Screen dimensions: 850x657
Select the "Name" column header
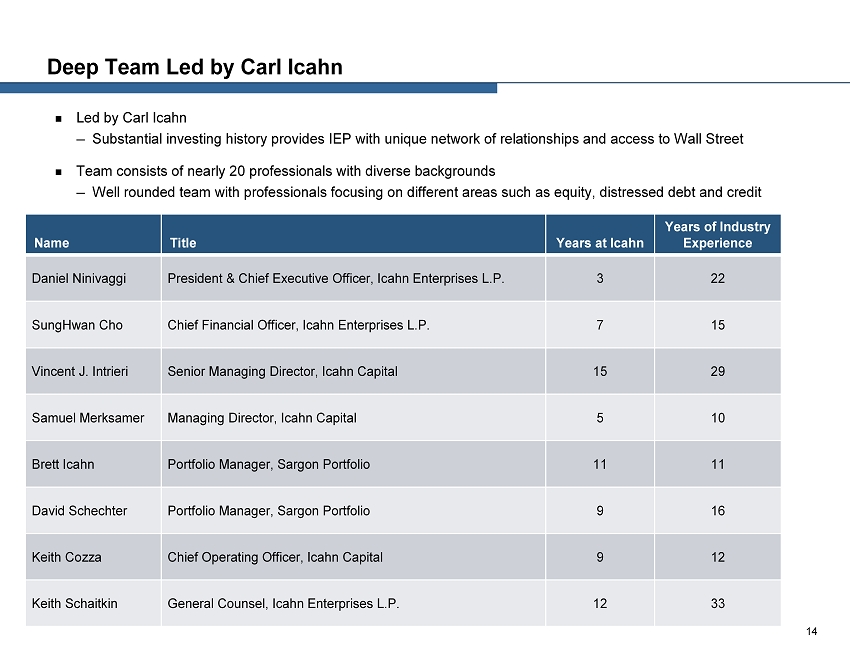pyautogui.click(x=51, y=242)
